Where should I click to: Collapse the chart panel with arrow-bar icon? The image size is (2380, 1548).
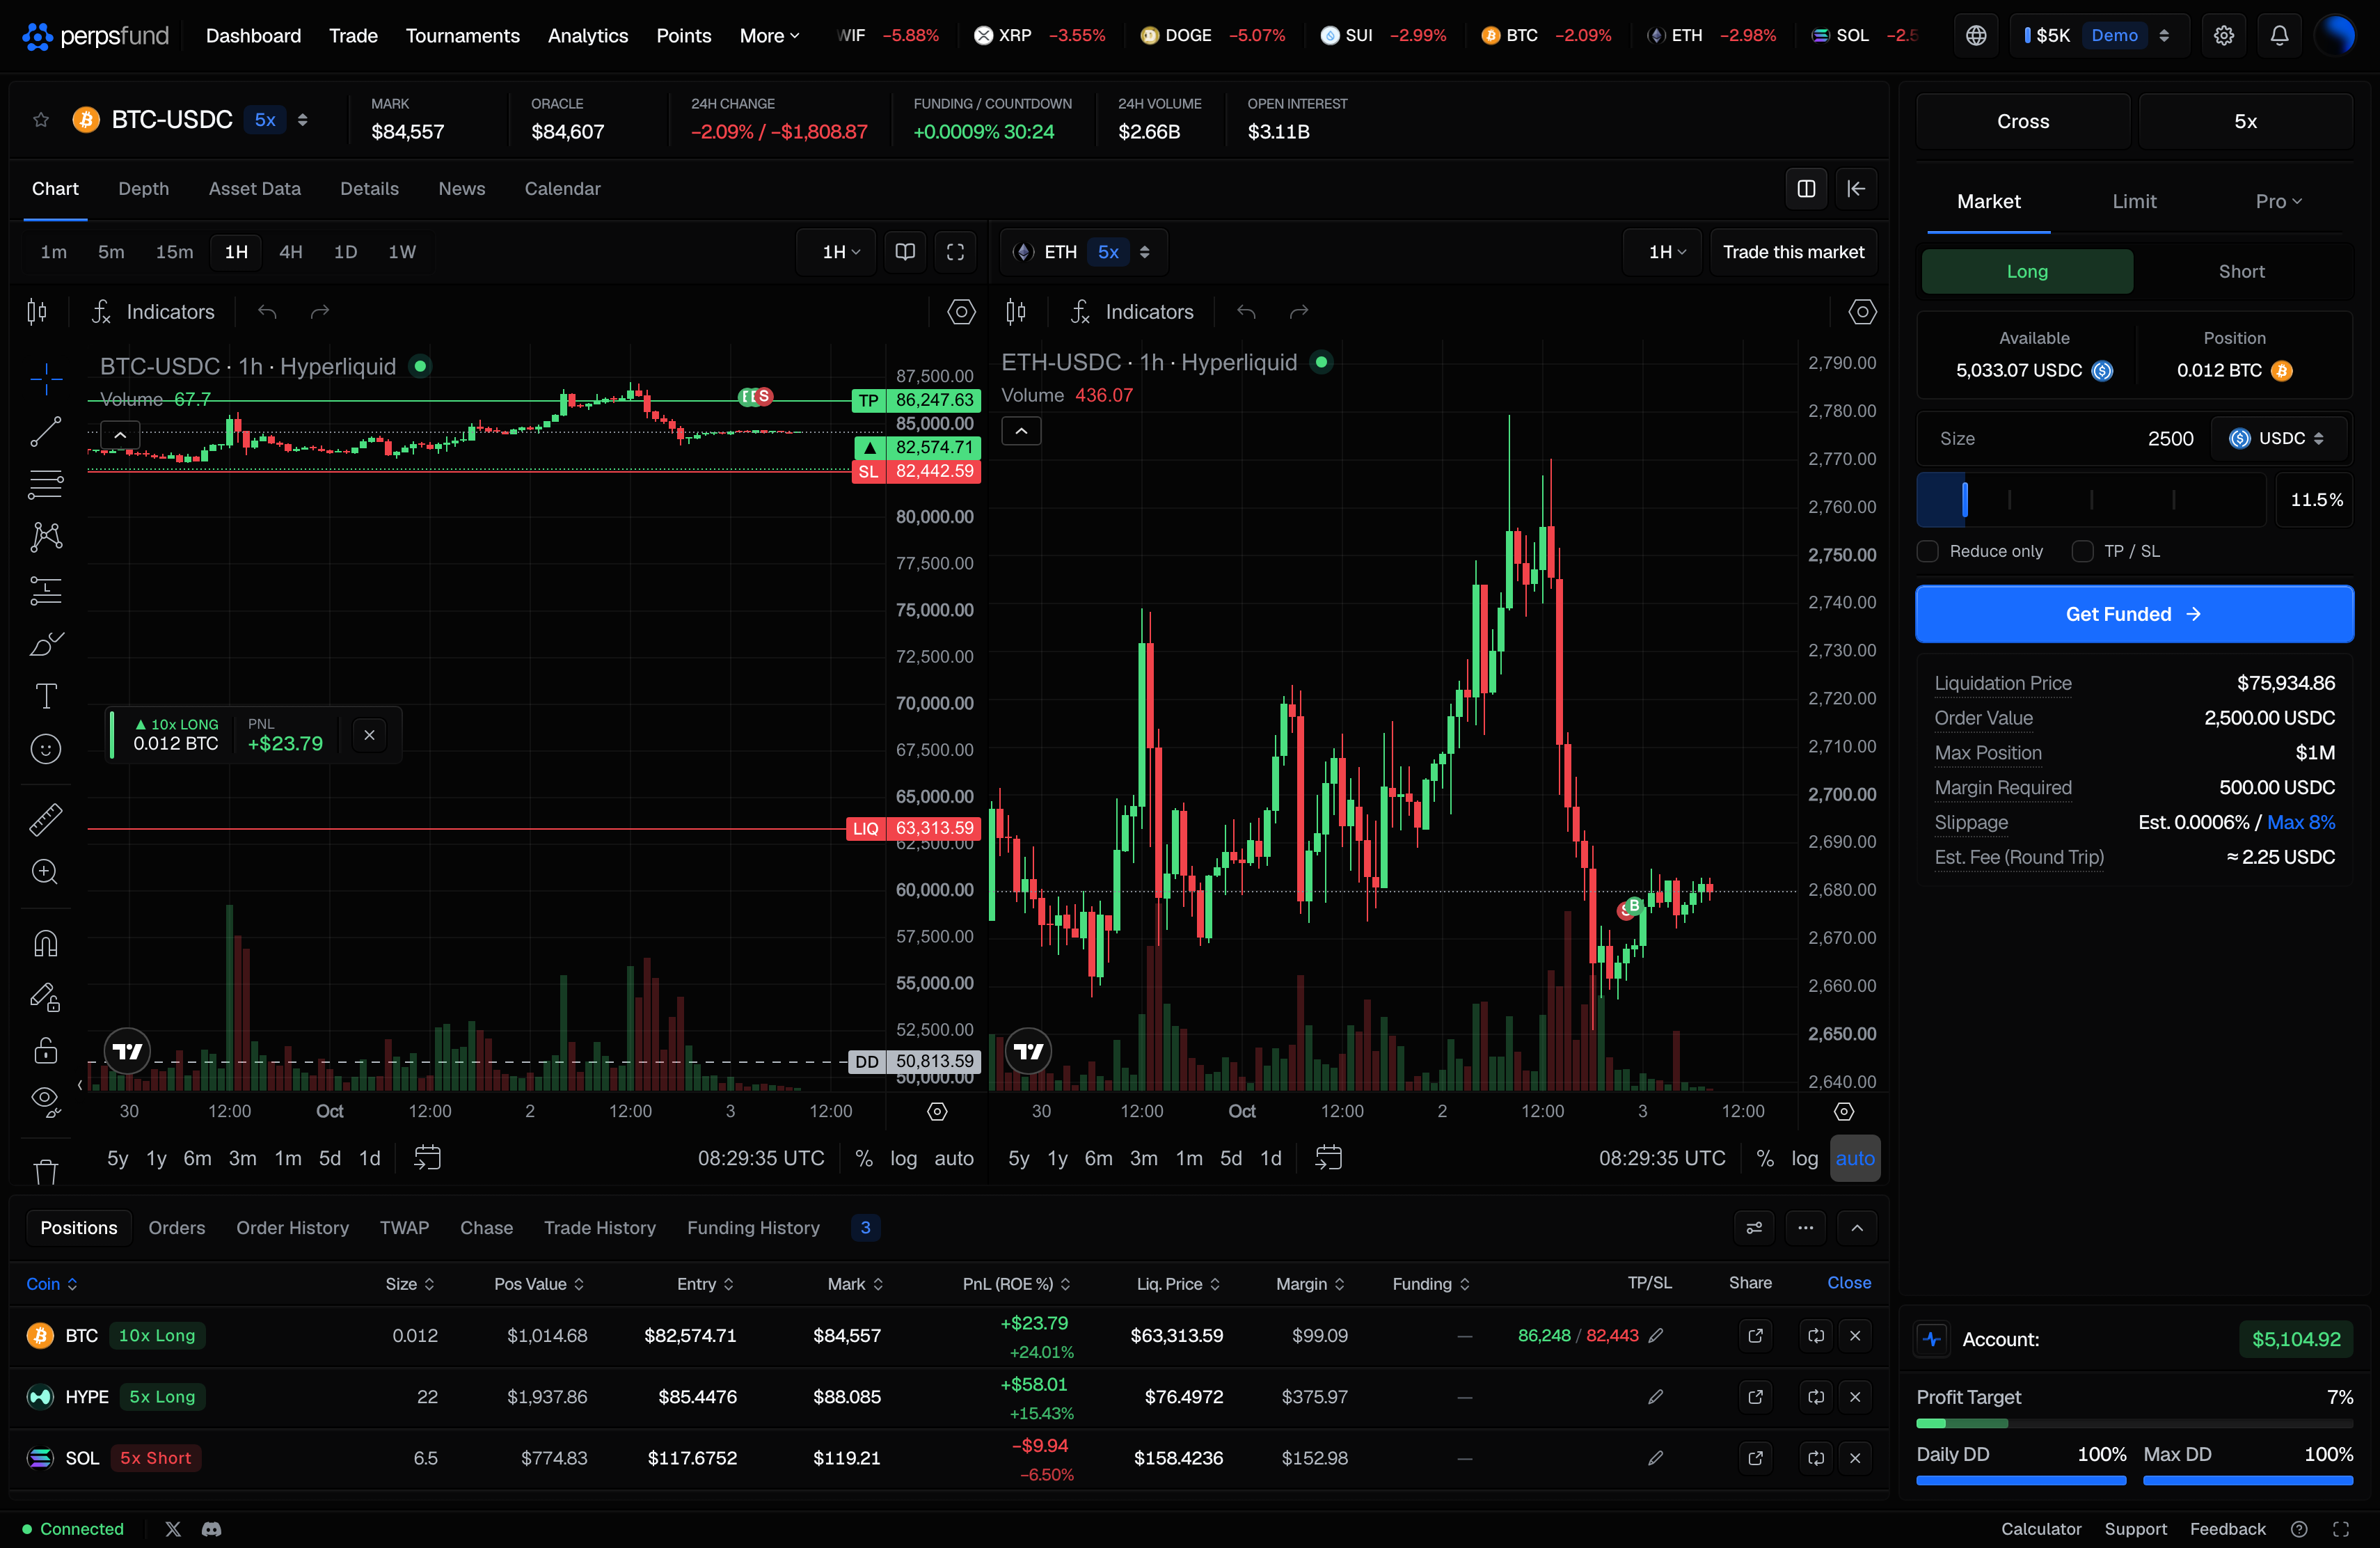click(x=1856, y=189)
